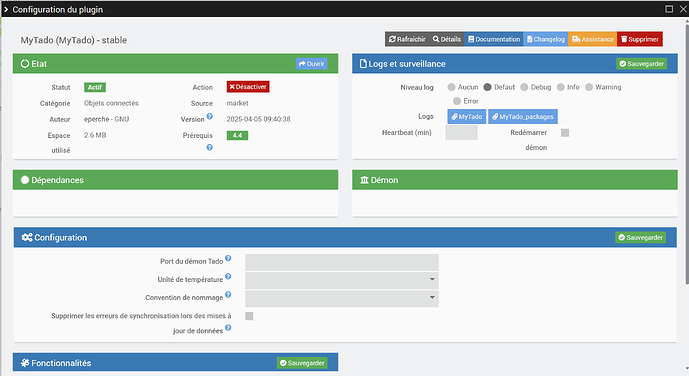Viewport: 689px width, 376px height.
Task: Click the '2.6 MB' space value
Action: (x=95, y=135)
